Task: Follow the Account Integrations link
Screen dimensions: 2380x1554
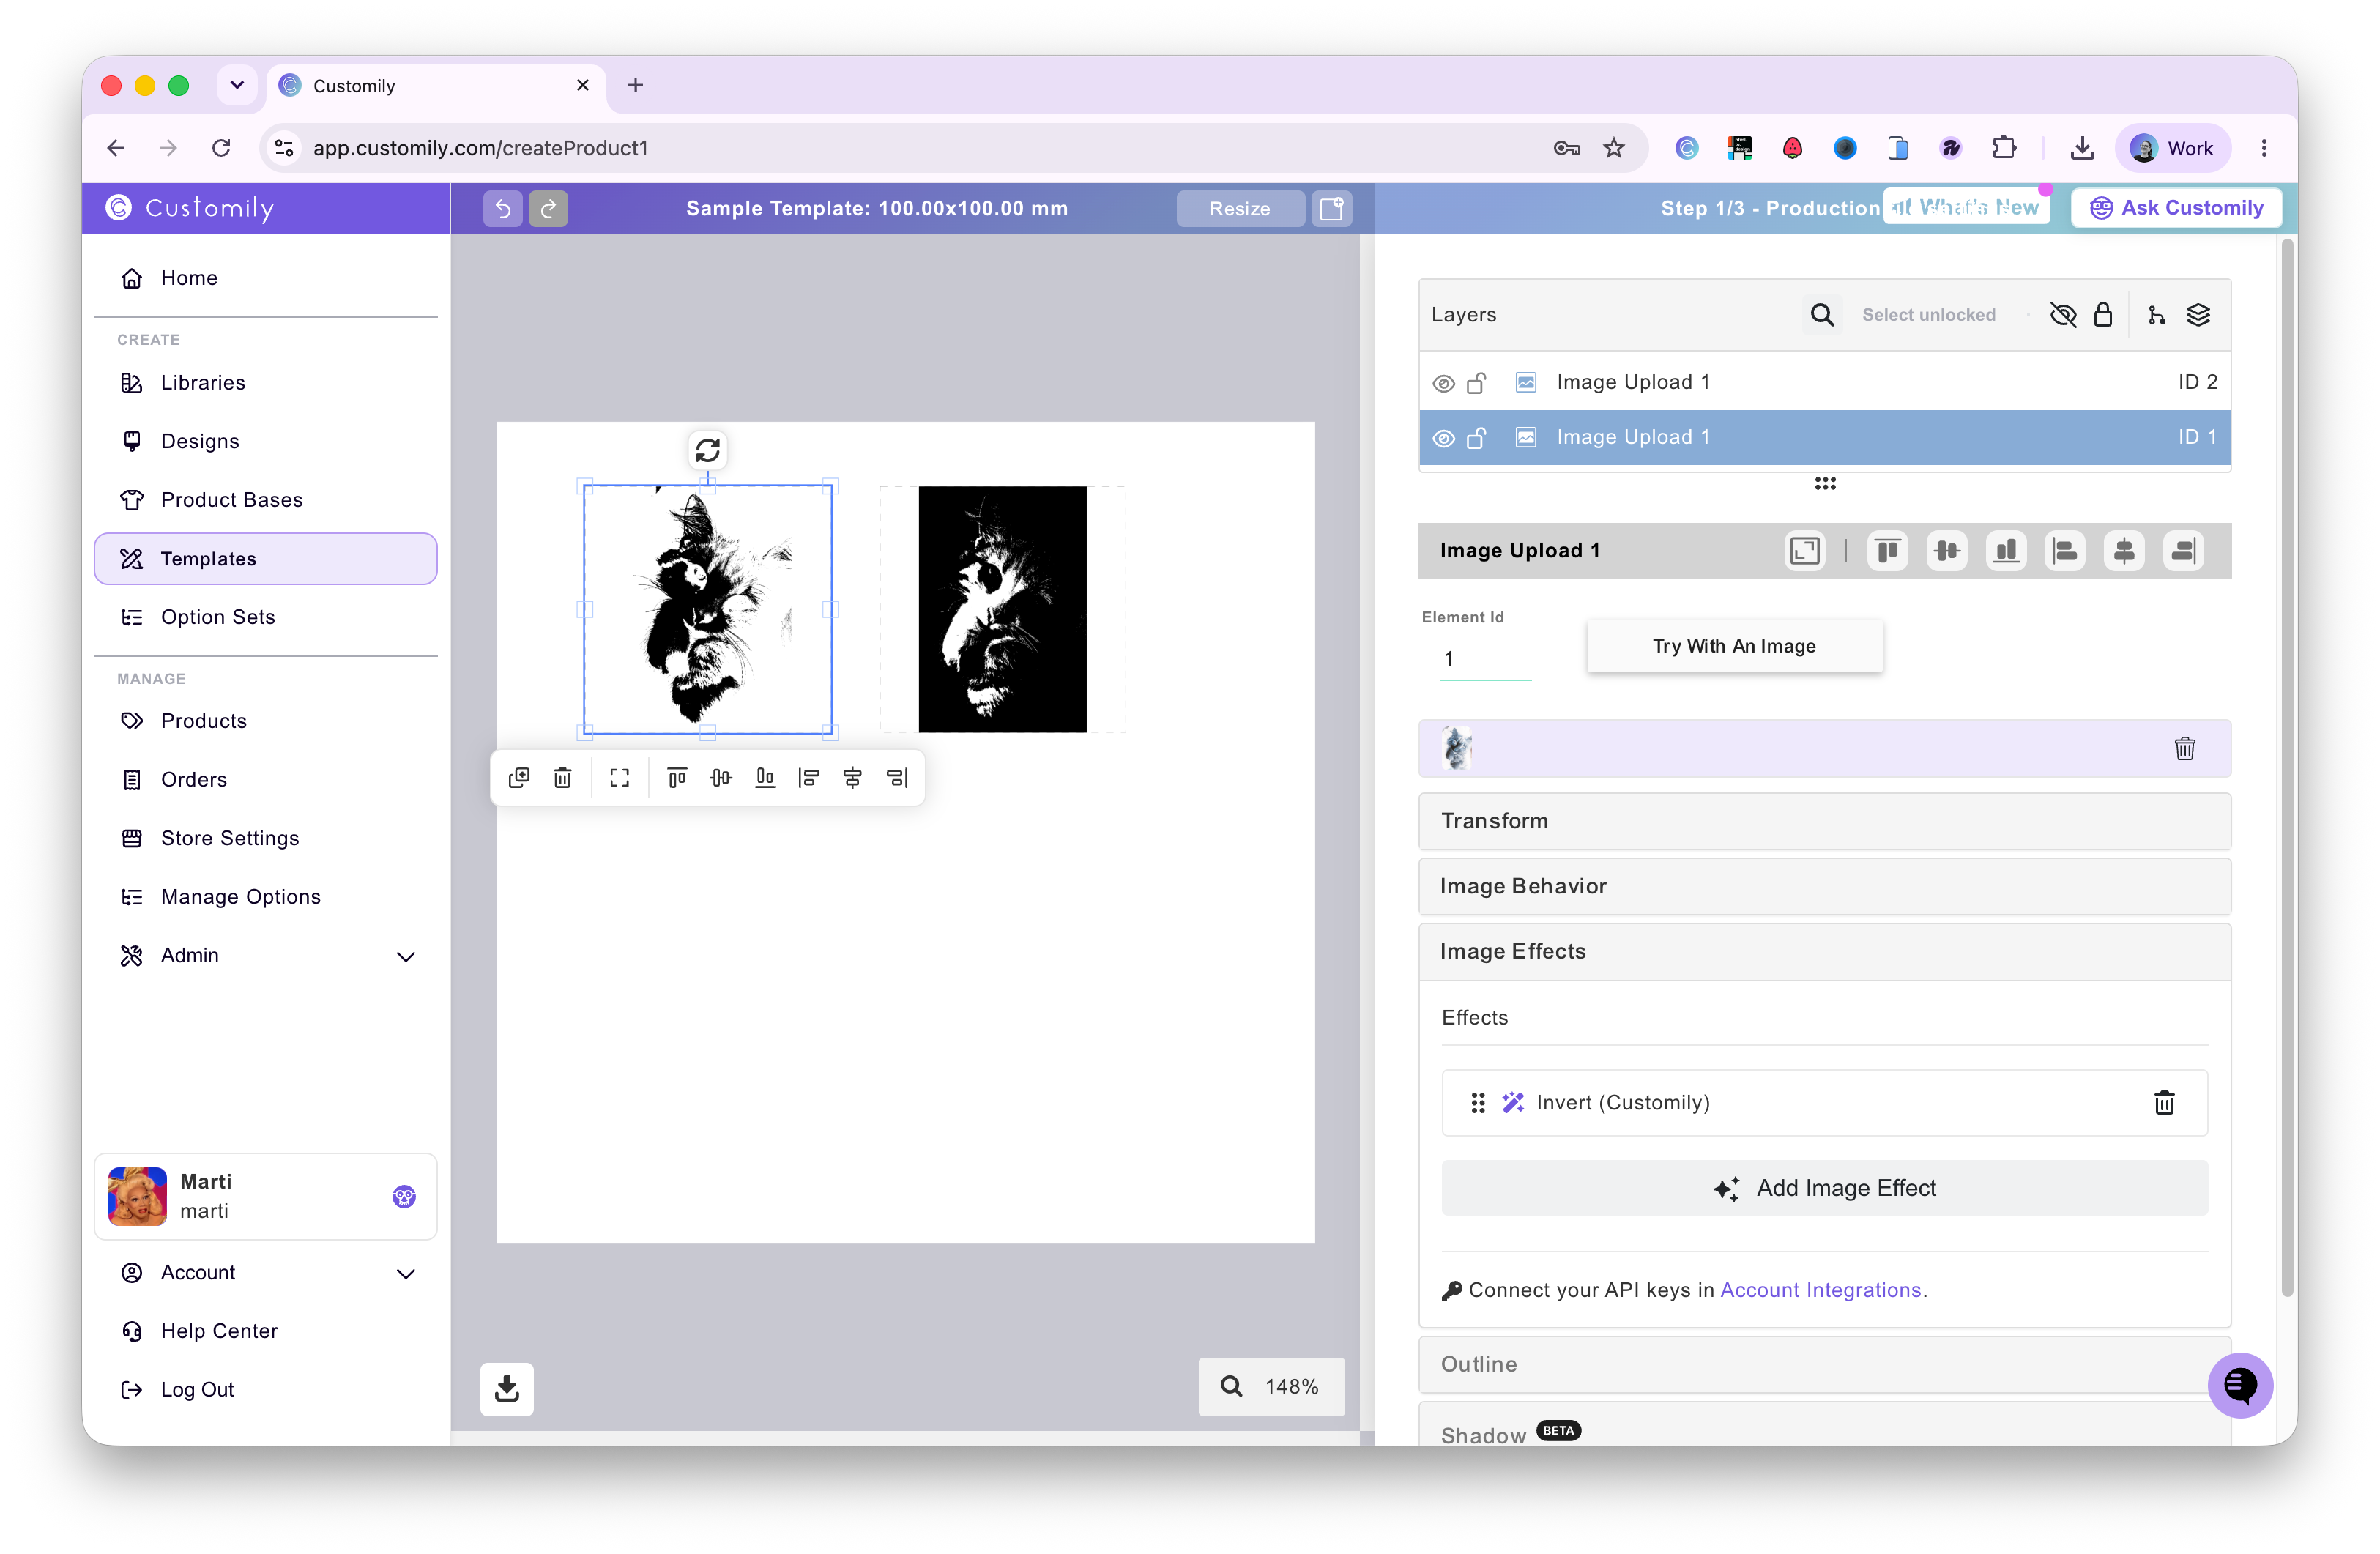Action: [x=1821, y=1290]
